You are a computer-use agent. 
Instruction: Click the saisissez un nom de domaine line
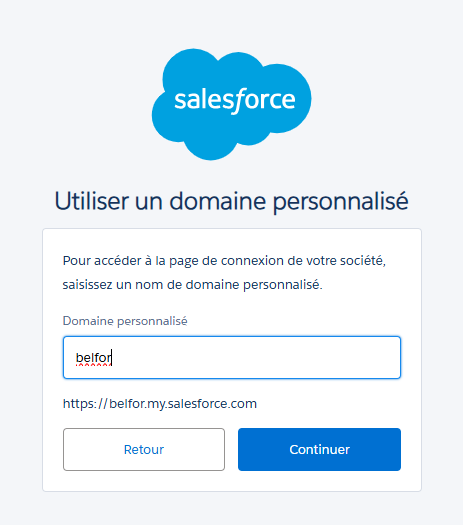192,285
